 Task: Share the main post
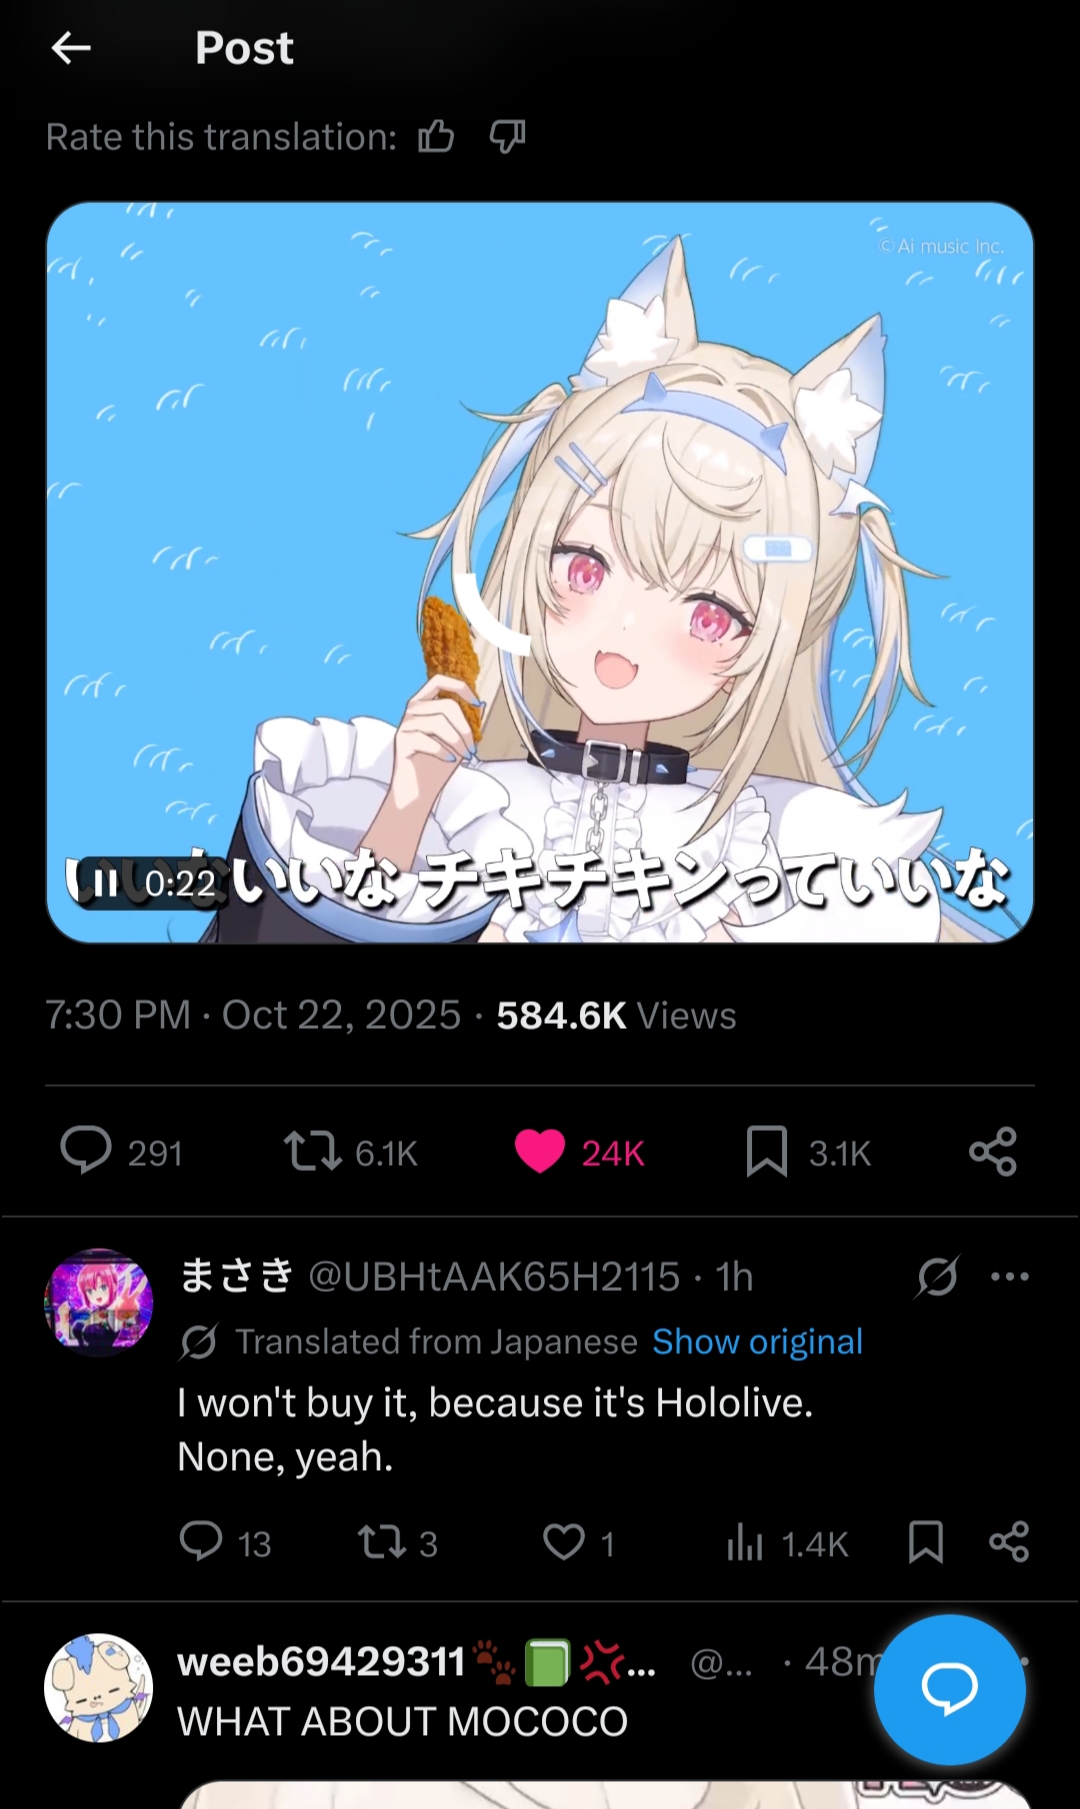pyautogui.click(x=993, y=1151)
